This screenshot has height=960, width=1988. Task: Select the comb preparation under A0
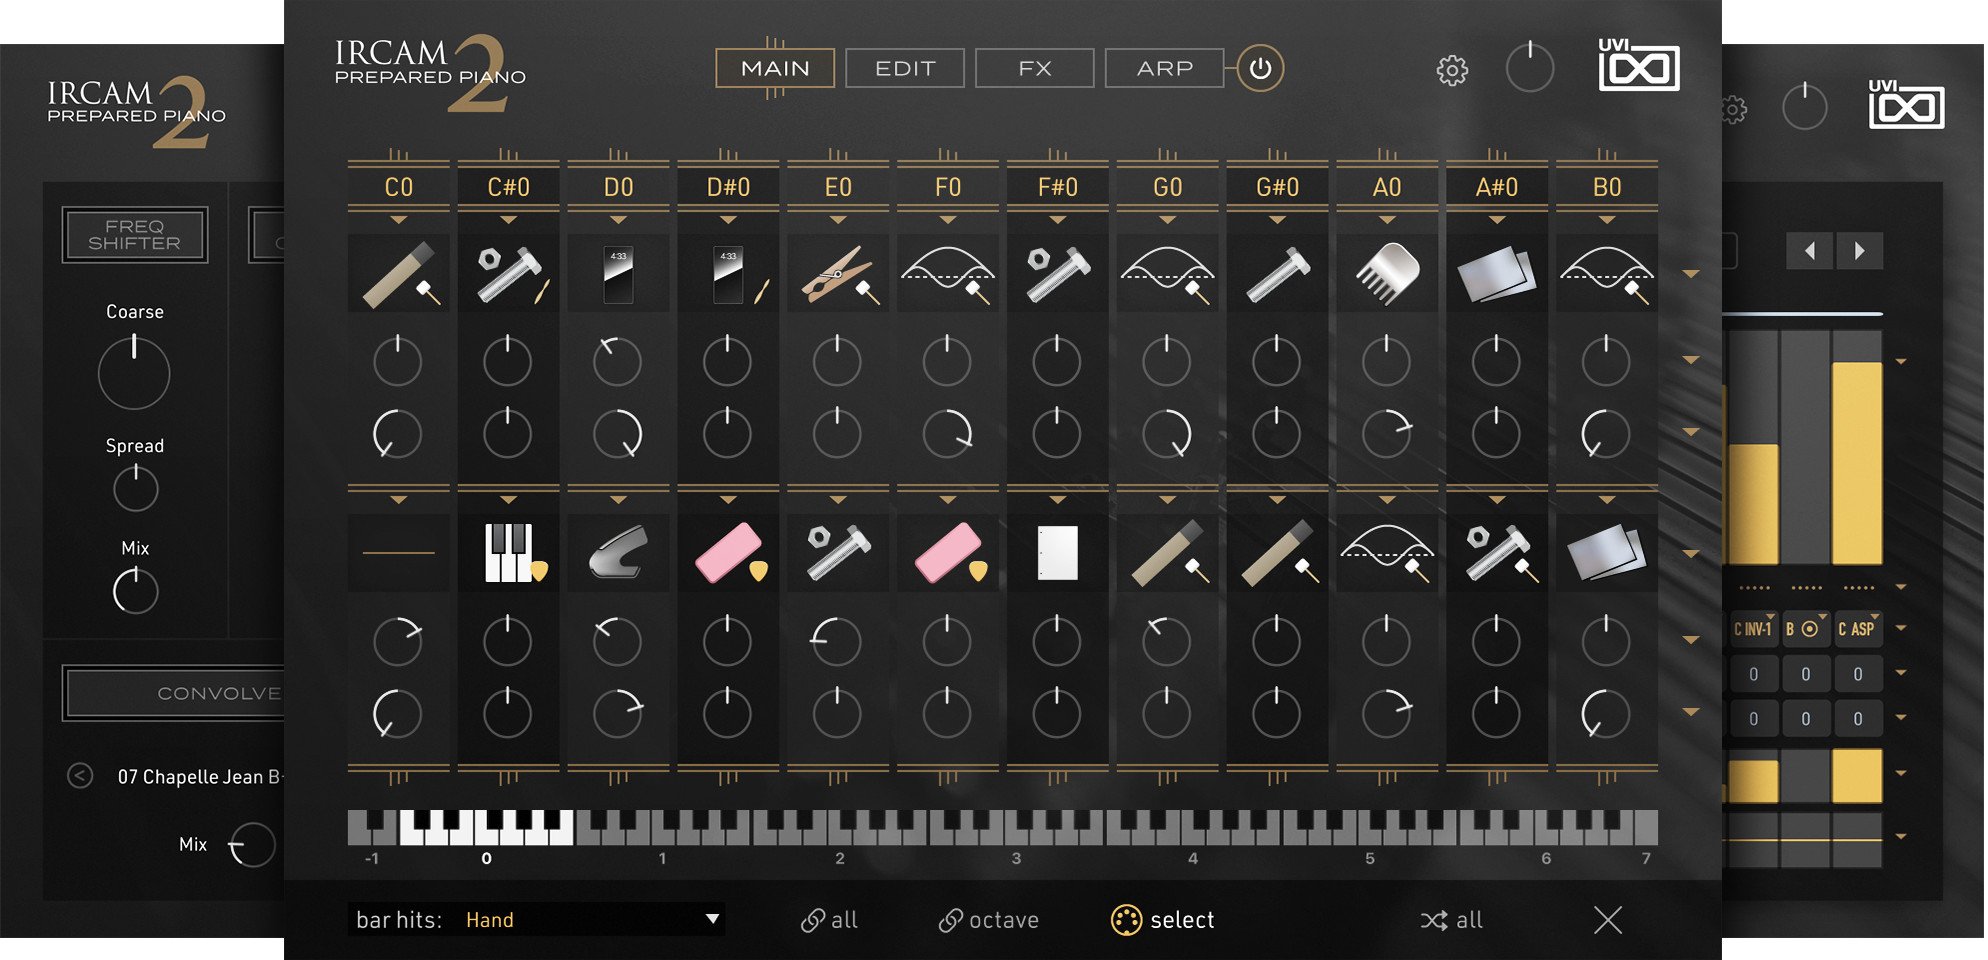1387,274
